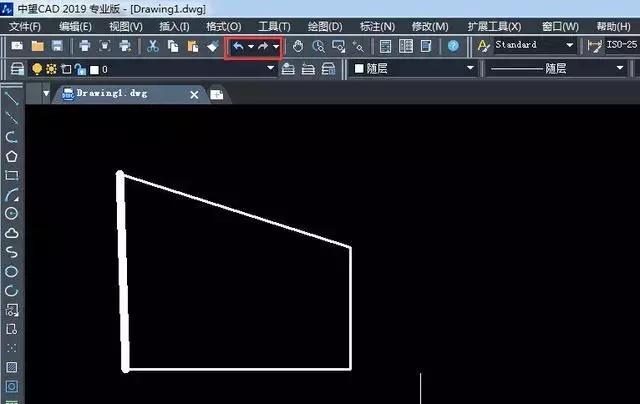Open the Layer Properties Manager
640x404 pixels.
17,69
